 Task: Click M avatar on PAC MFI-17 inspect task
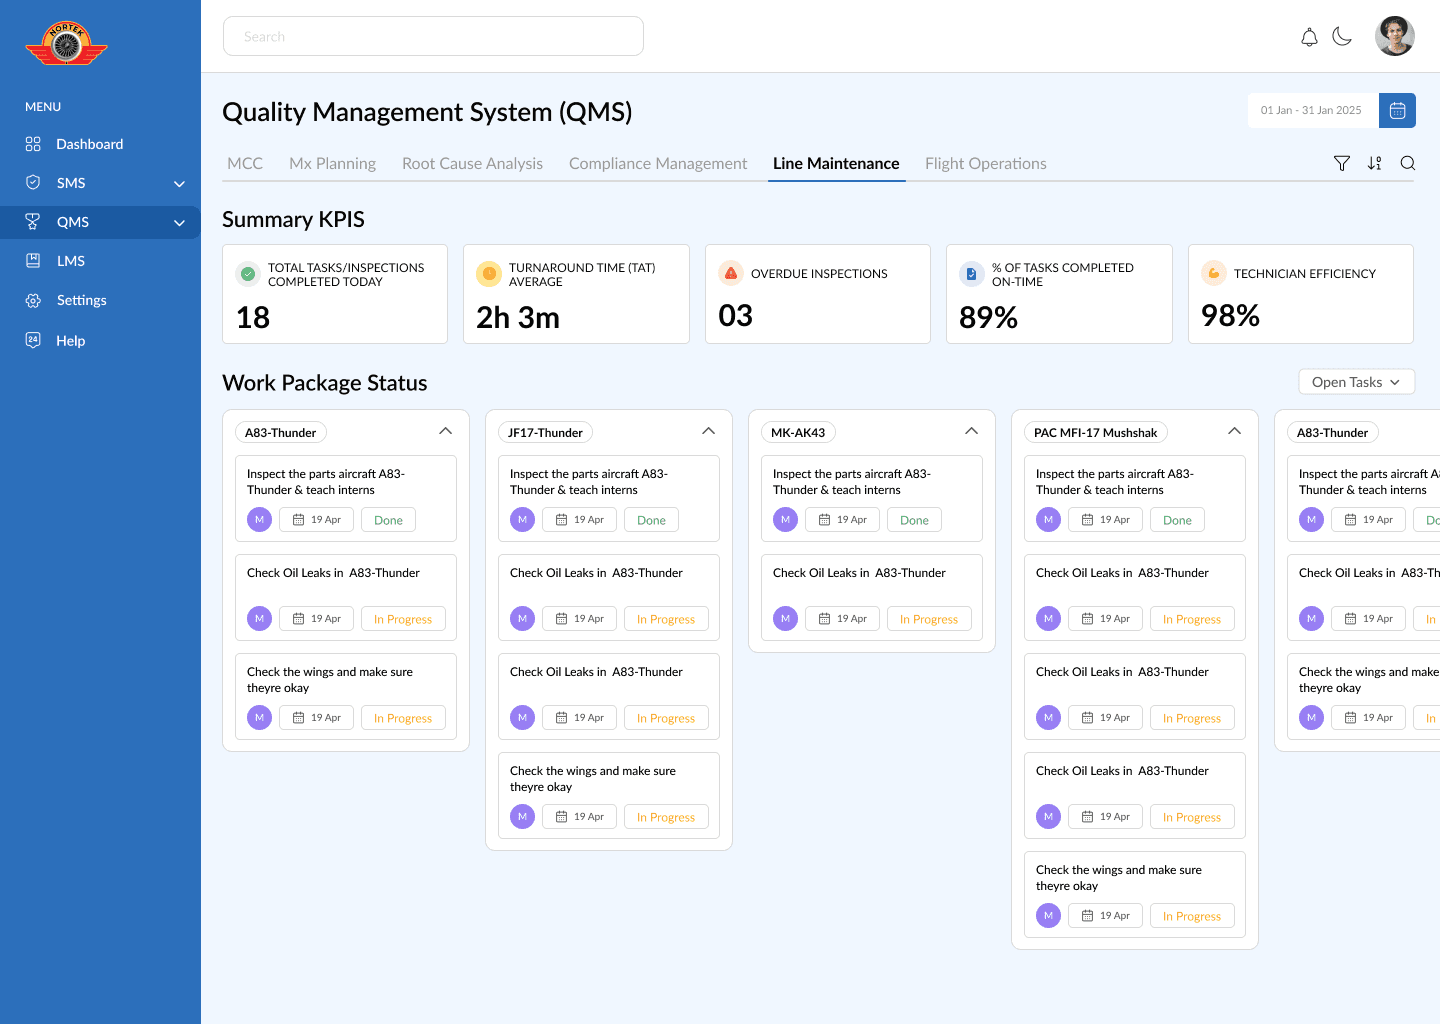(x=1049, y=520)
